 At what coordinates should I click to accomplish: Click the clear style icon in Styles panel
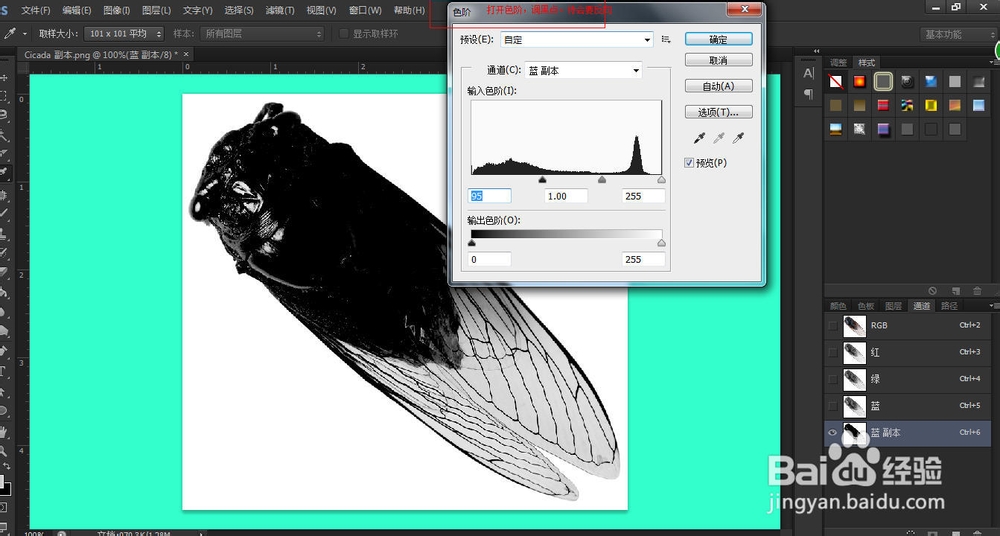932,290
